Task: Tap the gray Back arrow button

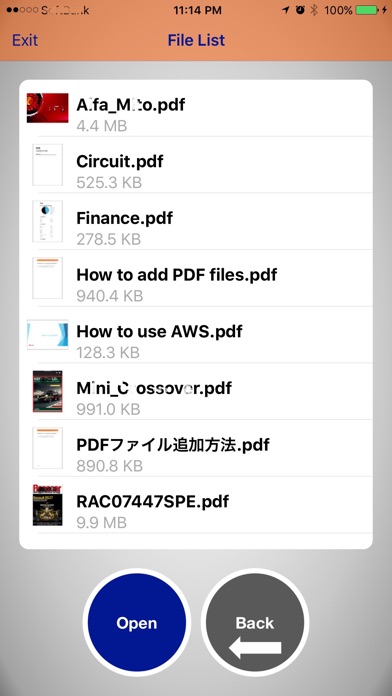Action: pos(255,622)
